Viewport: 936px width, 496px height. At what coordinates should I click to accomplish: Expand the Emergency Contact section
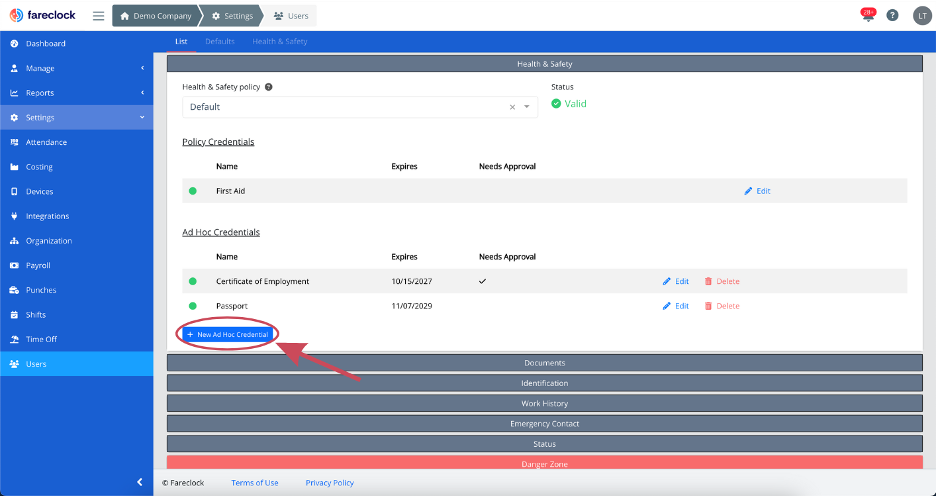pos(544,424)
